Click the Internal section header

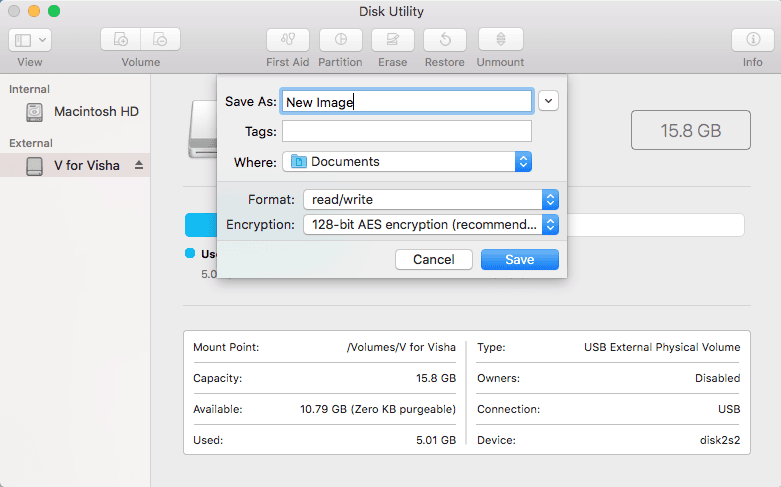tap(29, 89)
